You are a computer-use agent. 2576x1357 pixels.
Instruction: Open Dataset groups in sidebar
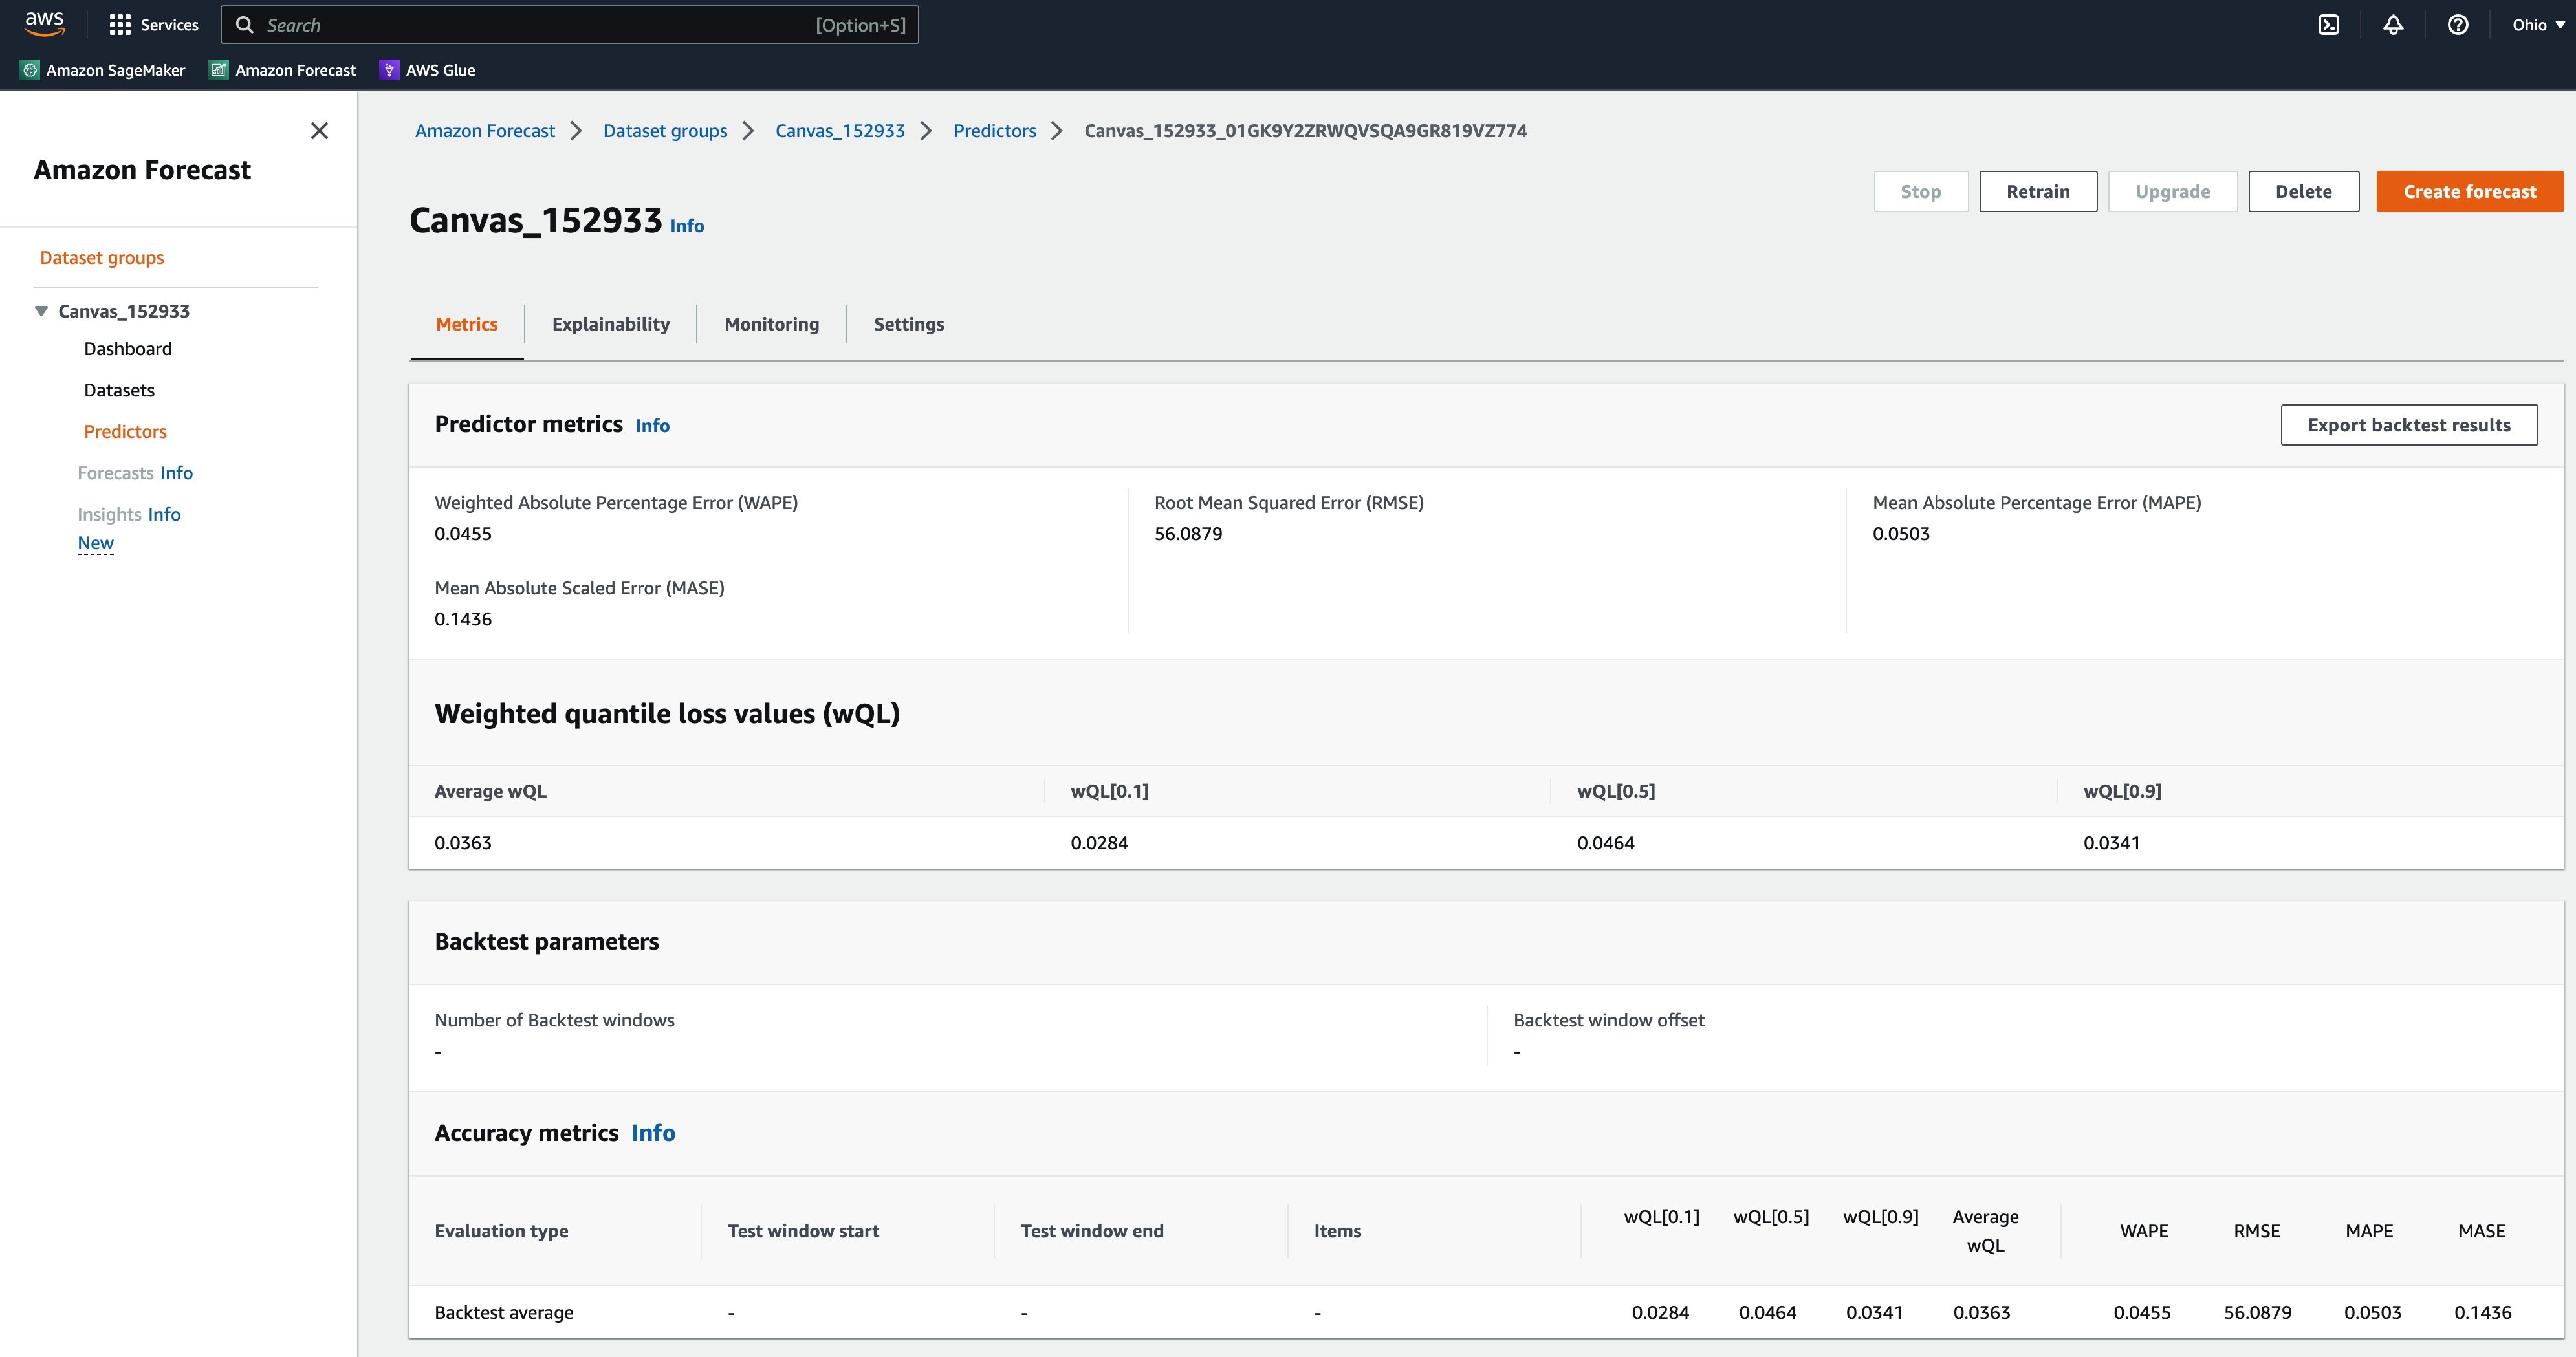(102, 258)
